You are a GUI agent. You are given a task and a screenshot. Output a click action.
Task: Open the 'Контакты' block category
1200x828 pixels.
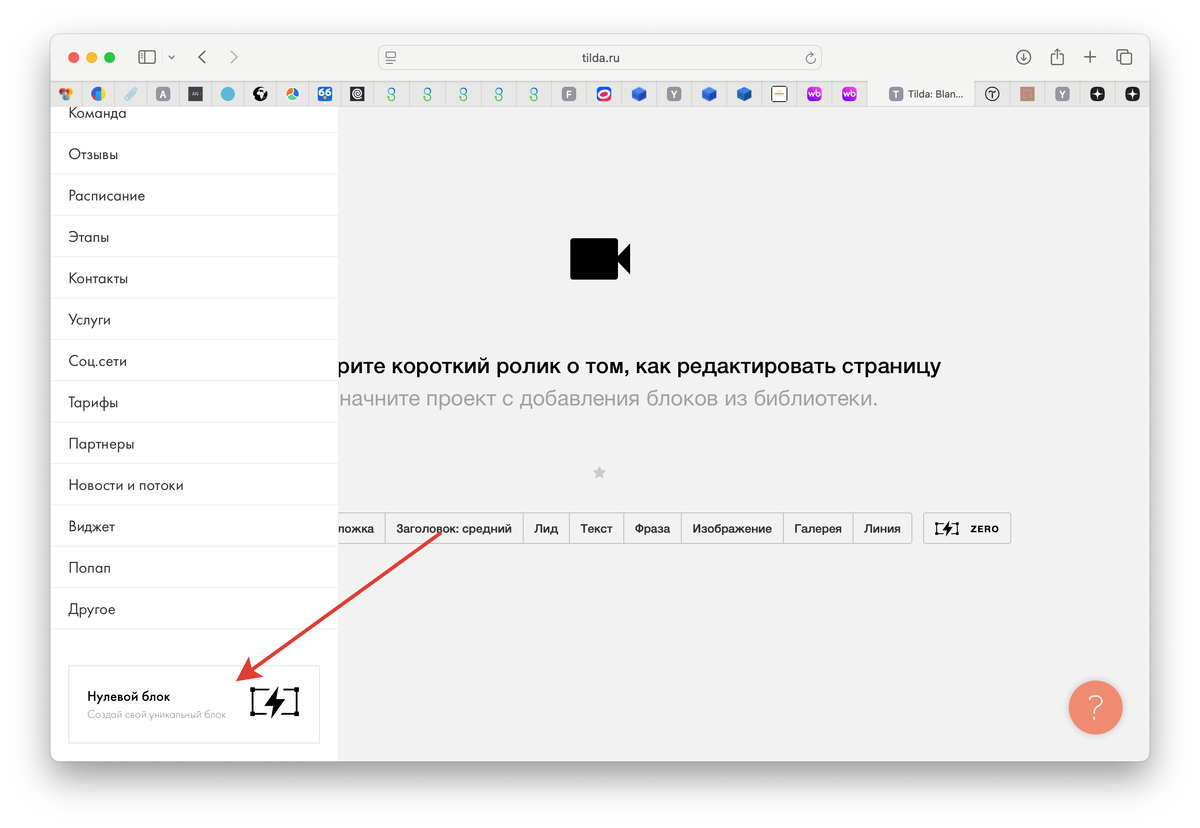pos(194,278)
